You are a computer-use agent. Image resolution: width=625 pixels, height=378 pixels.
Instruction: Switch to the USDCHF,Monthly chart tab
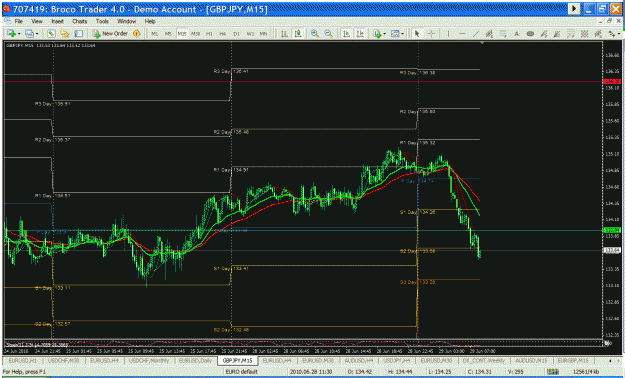tap(149, 360)
